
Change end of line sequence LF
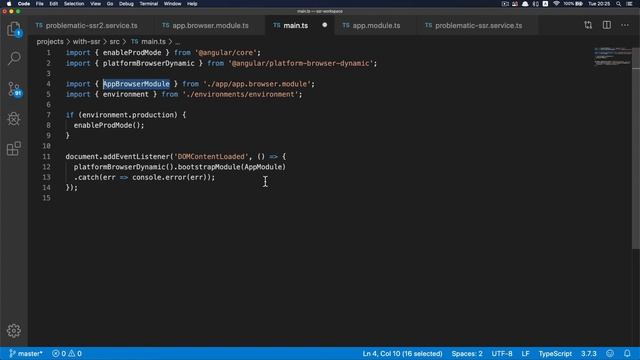pos(525,353)
